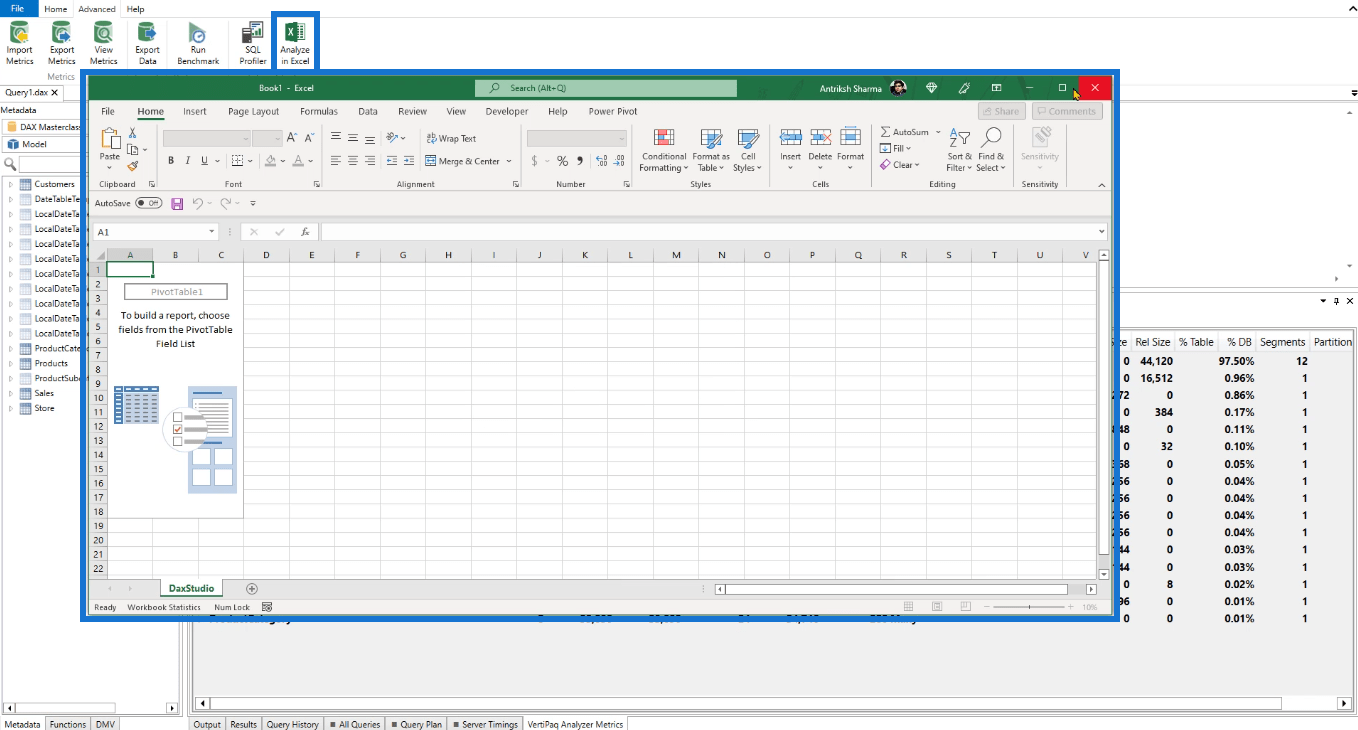Image resolution: width=1358 pixels, height=730 pixels.
Task: Open the Developer tab in Excel
Action: tap(507, 112)
